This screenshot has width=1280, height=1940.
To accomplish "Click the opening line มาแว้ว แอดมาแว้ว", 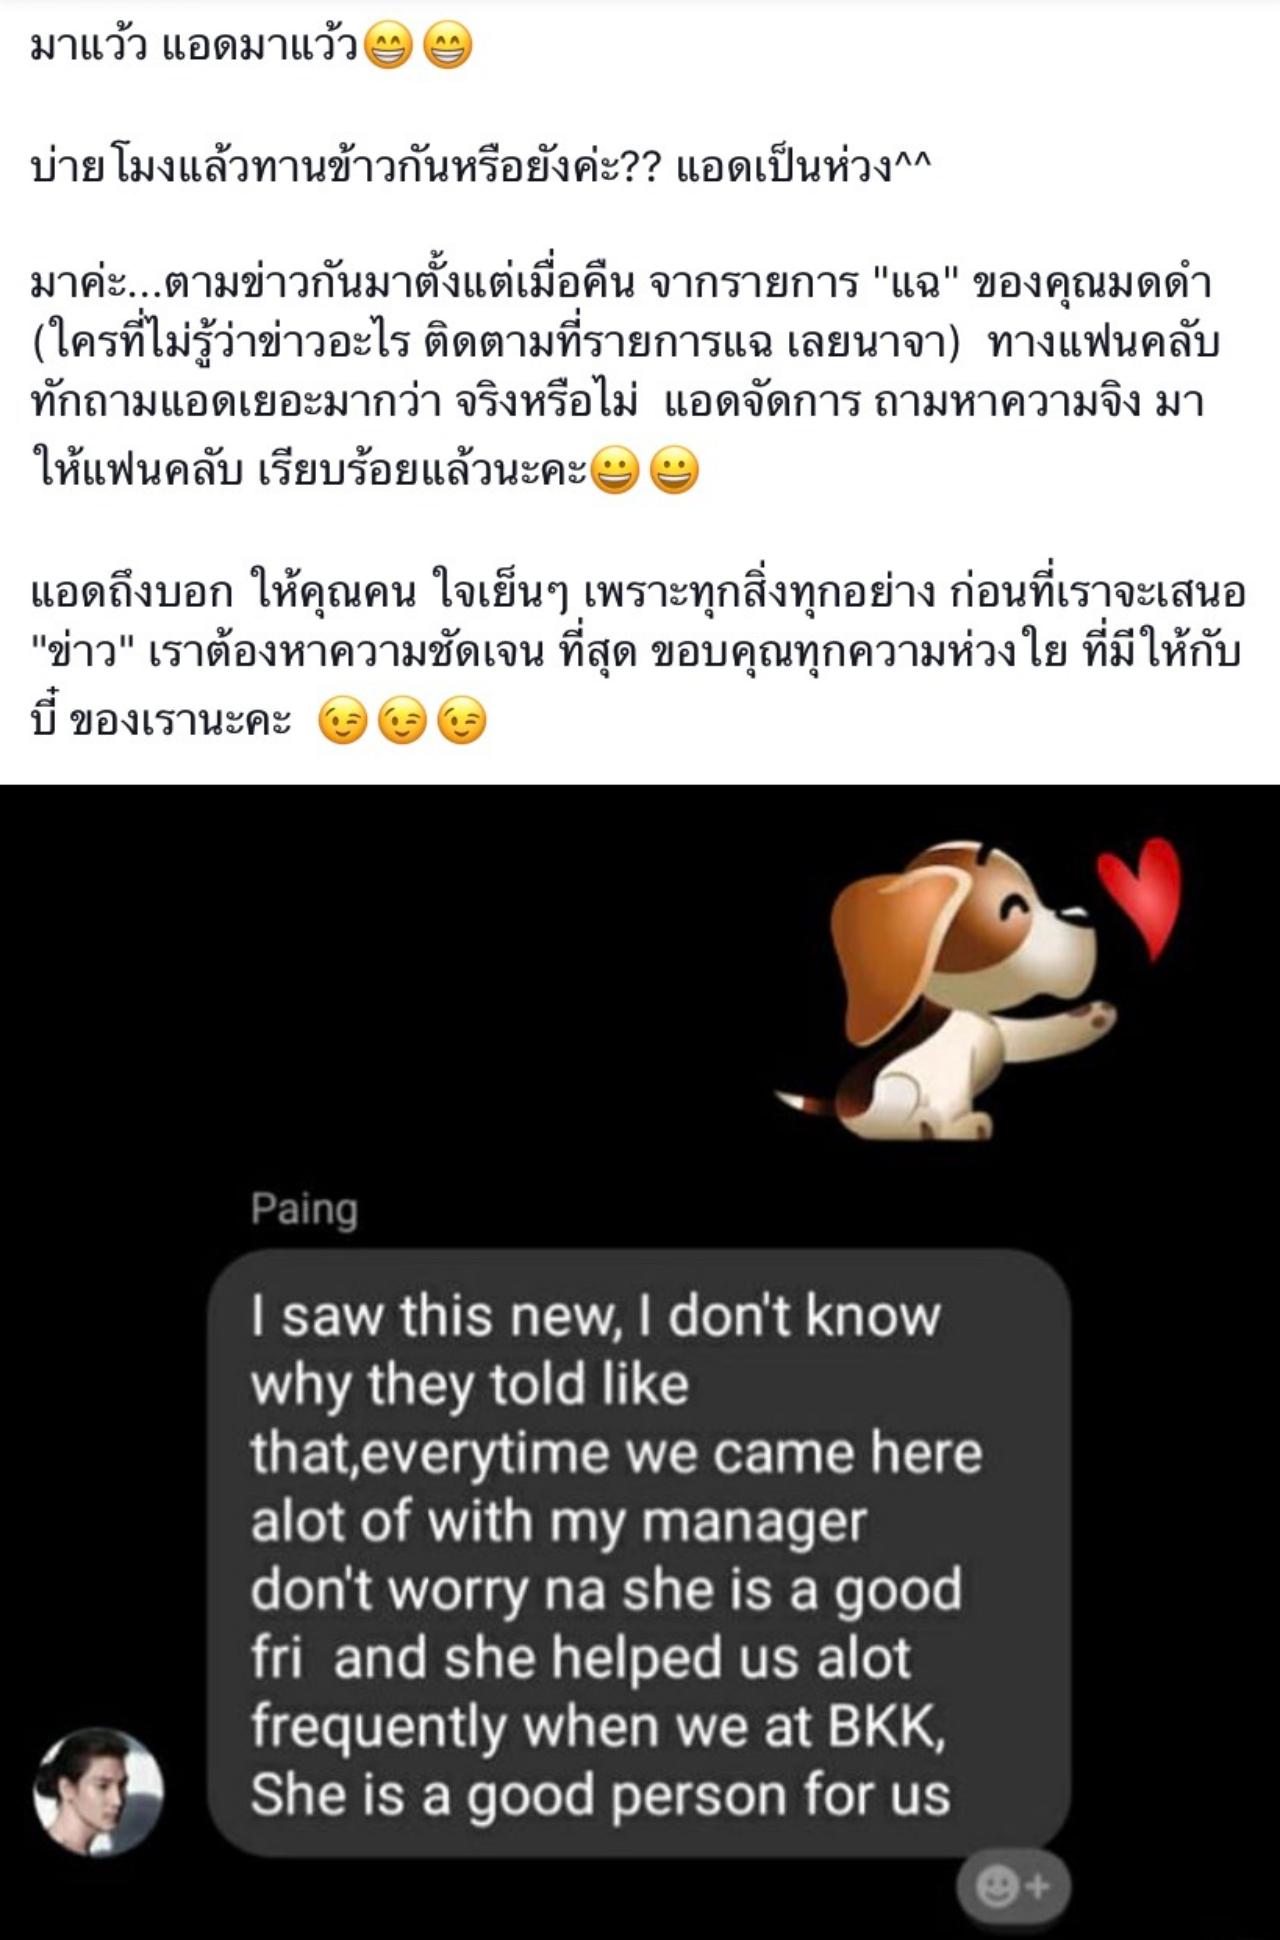I will [x=195, y=45].
